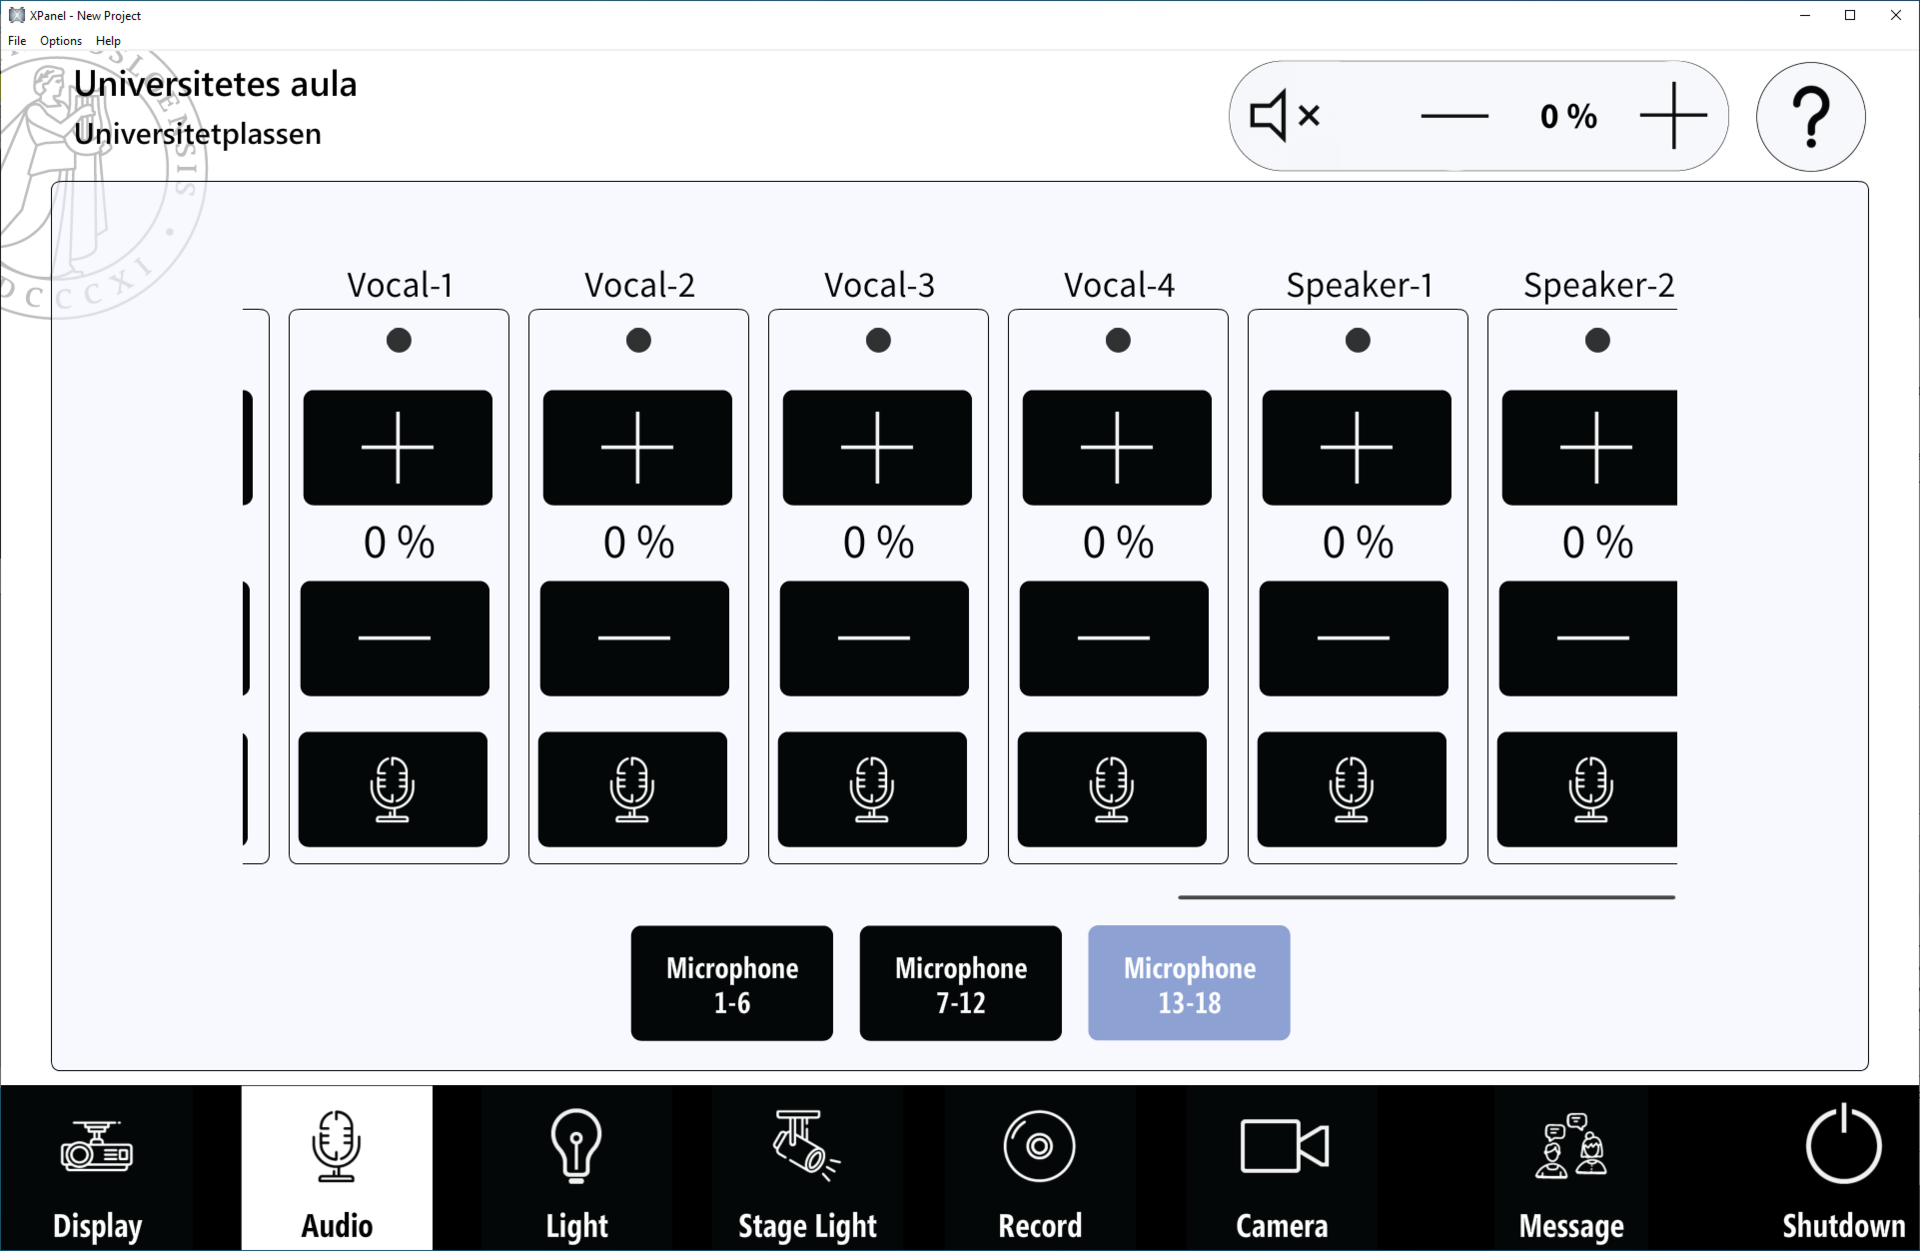Open the Light bulb page
The height and width of the screenshot is (1251, 1920).
pos(577,1168)
